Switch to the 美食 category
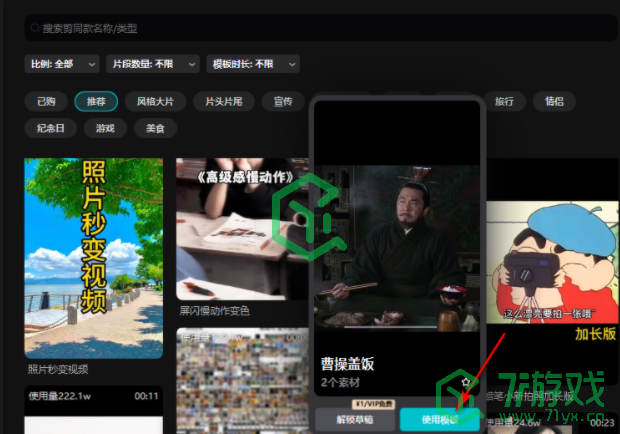The image size is (620, 434). click(x=154, y=128)
